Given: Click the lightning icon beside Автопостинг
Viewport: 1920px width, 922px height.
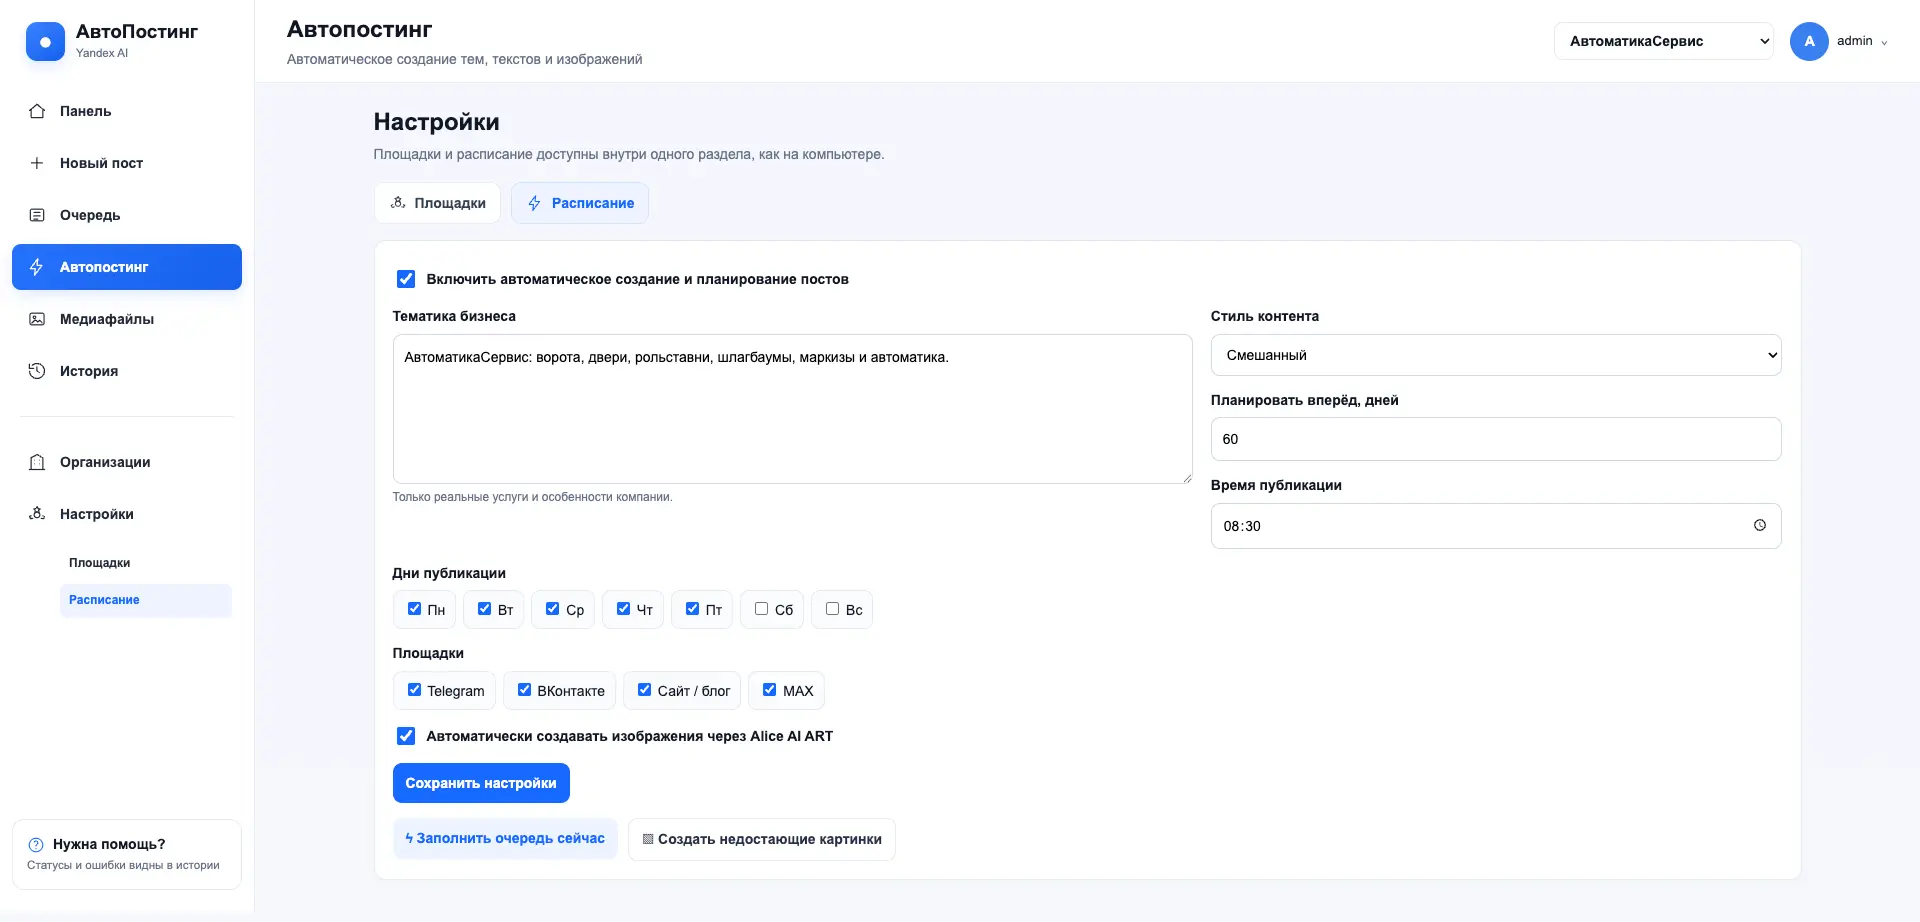Looking at the screenshot, I should (37, 267).
